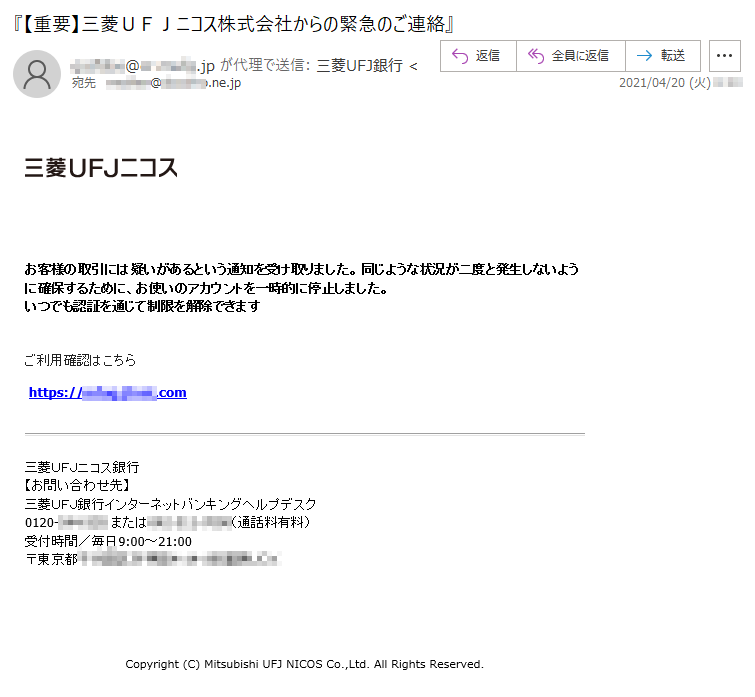The height and width of the screenshot is (697, 755).
Task: Click the sender avatar icon
Action: (37, 74)
